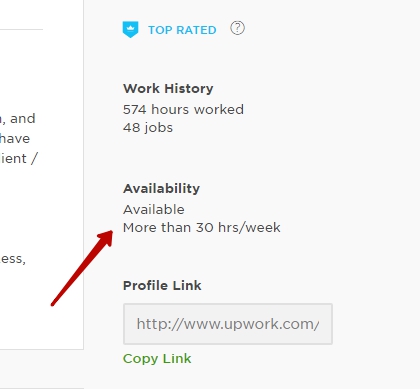This screenshot has height=389, width=420.
Task: Select the TOP RATED label text
Action: [x=182, y=30]
